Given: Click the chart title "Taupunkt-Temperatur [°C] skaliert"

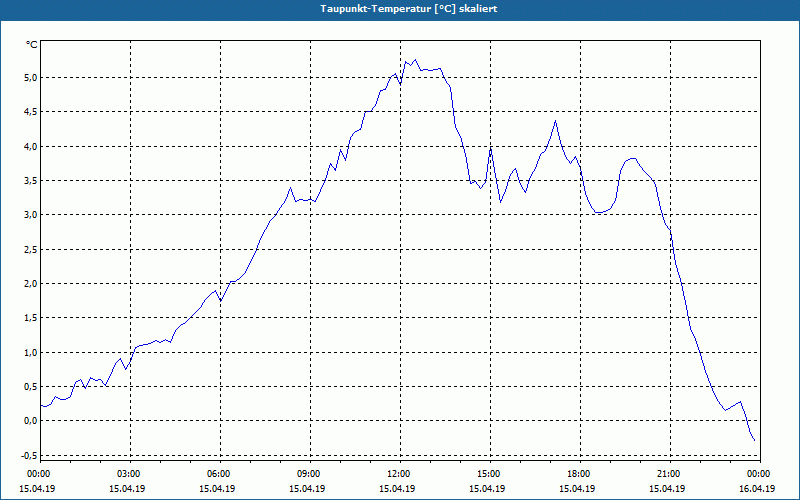Looking at the screenshot, I should click(409, 9).
